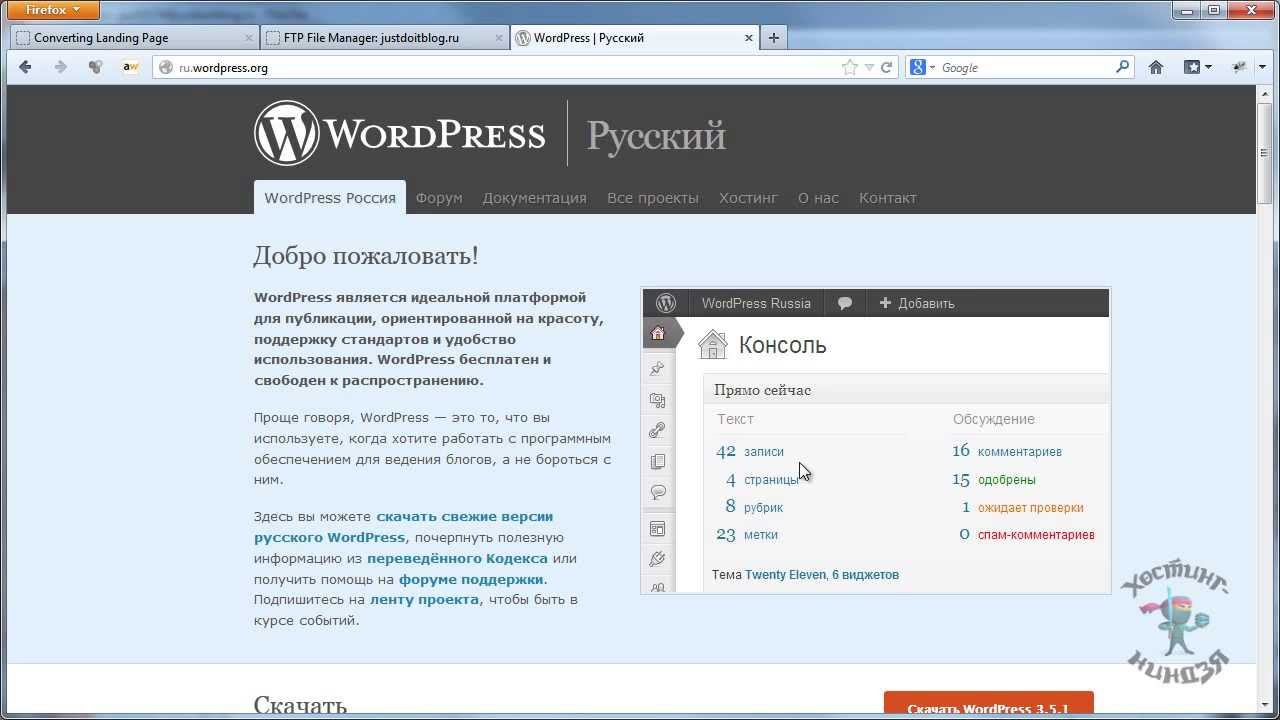Open the Все проекты menu item
The height and width of the screenshot is (720, 1280).
653,198
